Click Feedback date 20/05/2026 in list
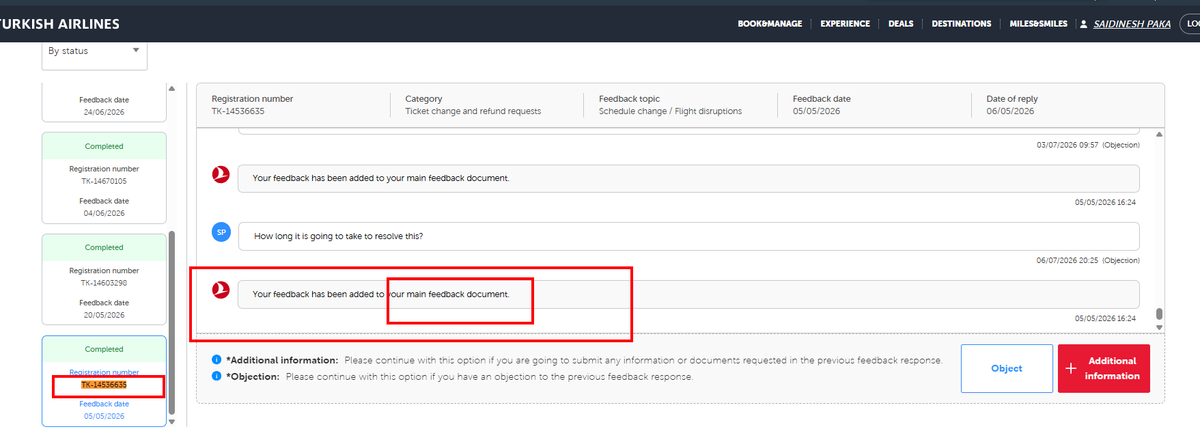 [x=104, y=315]
